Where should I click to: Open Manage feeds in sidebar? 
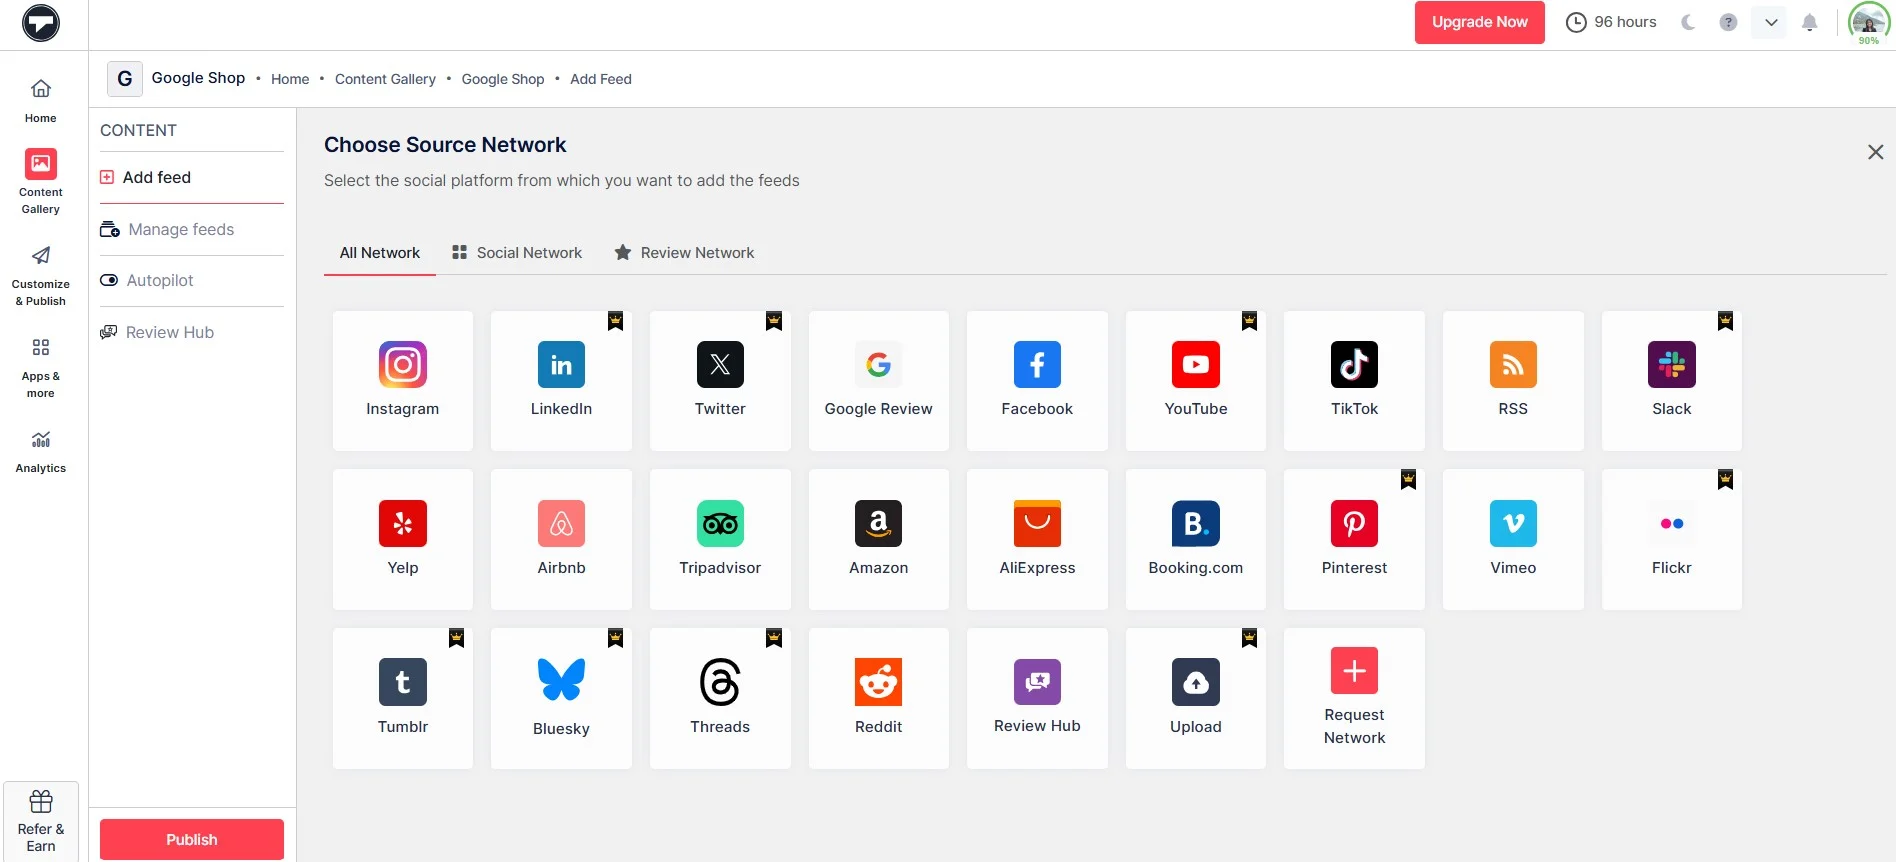pos(181,230)
